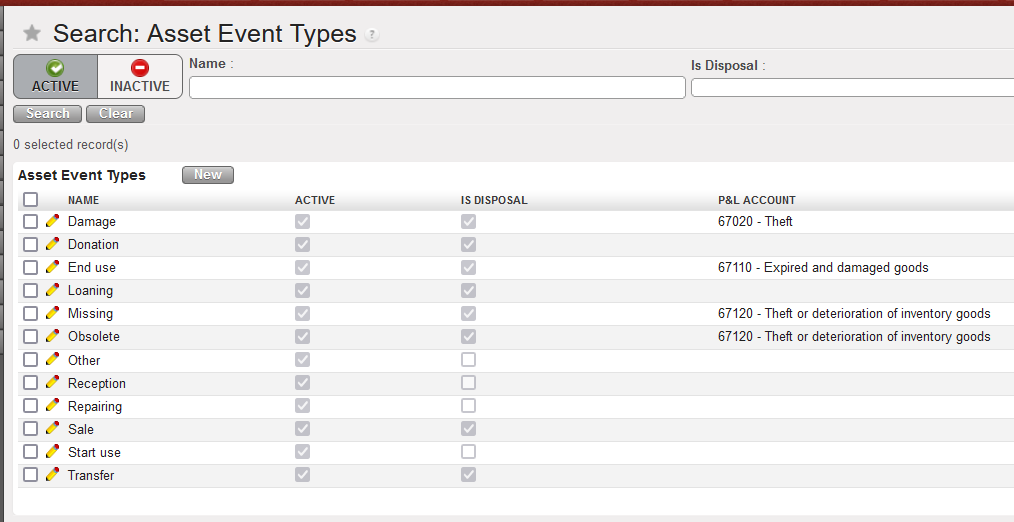Select the Repairing row checkbox
1014x522 pixels.
click(x=31, y=406)
